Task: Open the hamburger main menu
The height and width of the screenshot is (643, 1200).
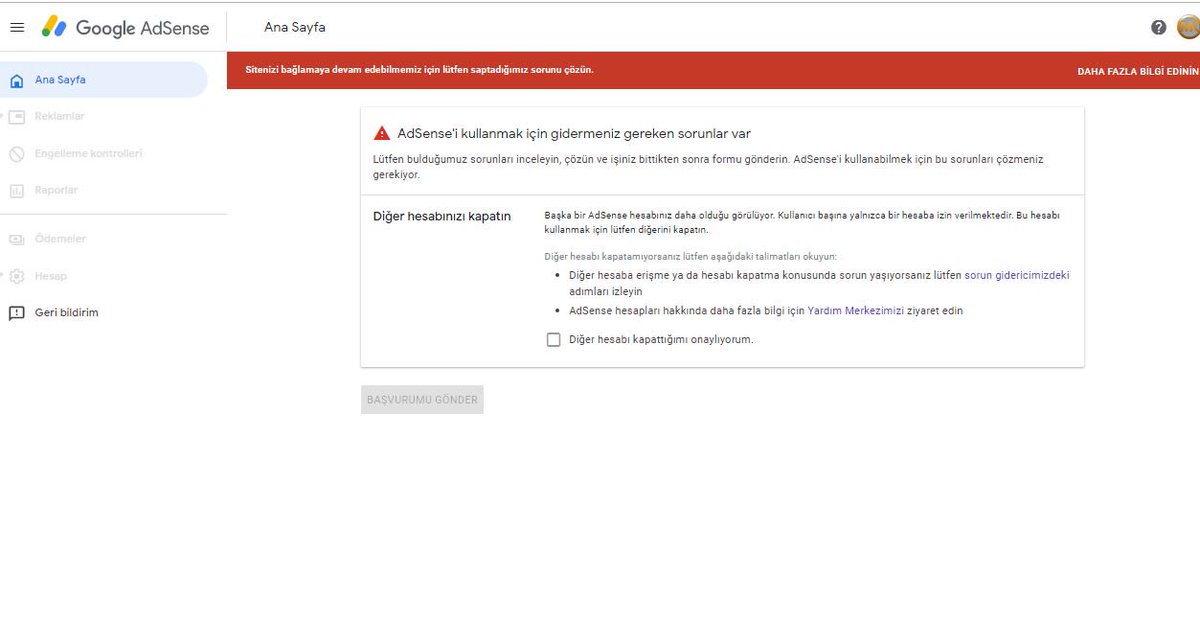Action: [x=16, y=27]
